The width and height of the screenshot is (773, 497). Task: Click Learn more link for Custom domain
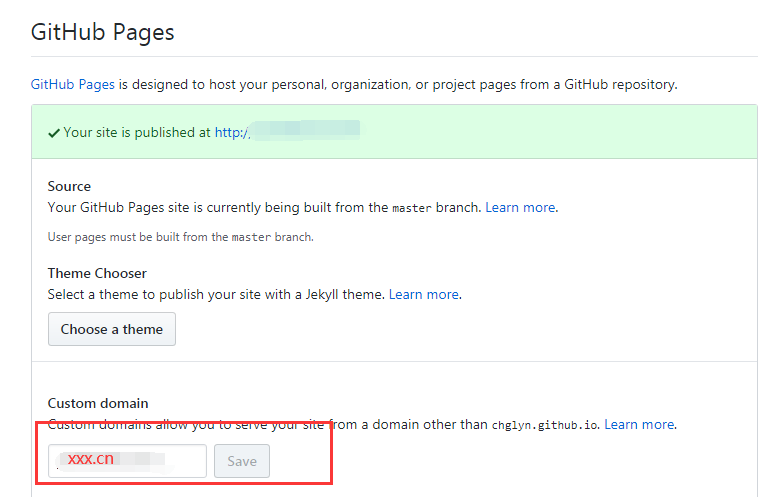639,425
